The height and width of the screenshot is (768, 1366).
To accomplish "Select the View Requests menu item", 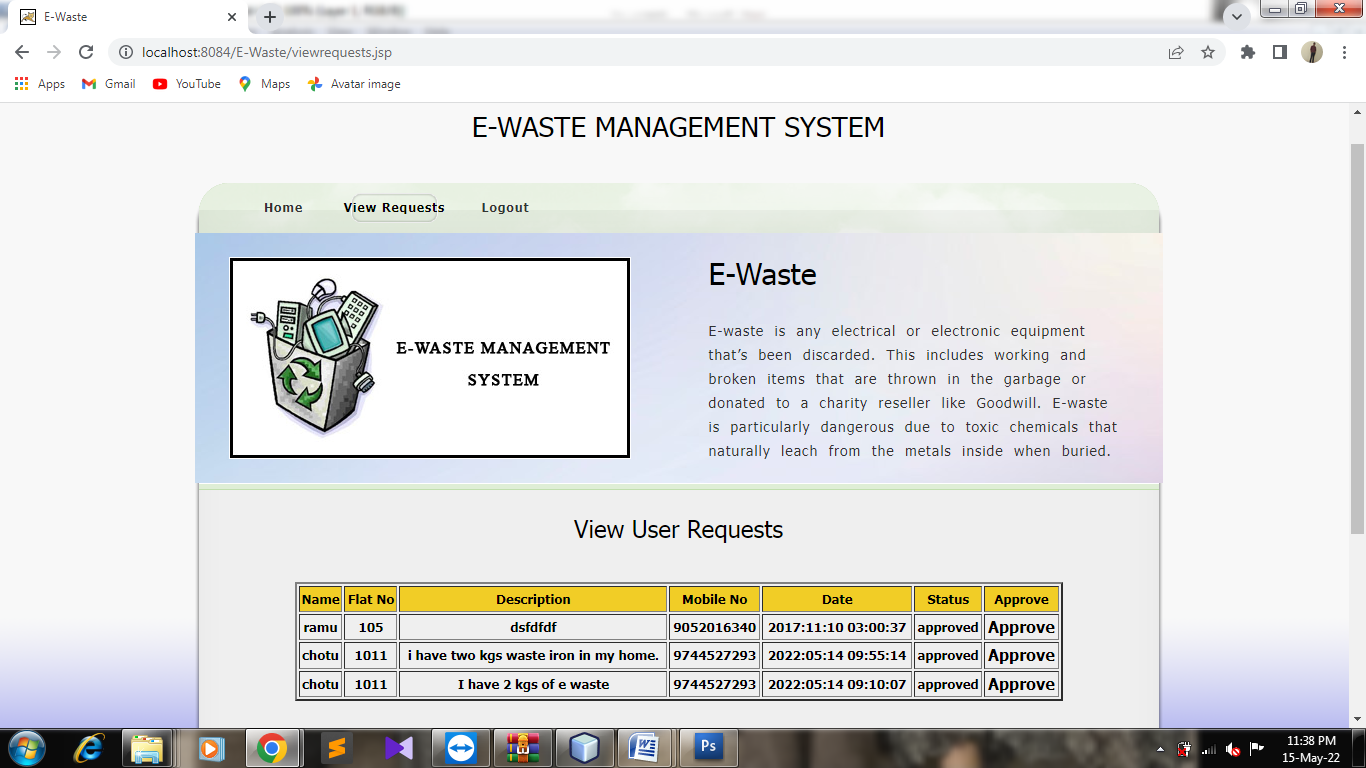I will coord(394,208).
